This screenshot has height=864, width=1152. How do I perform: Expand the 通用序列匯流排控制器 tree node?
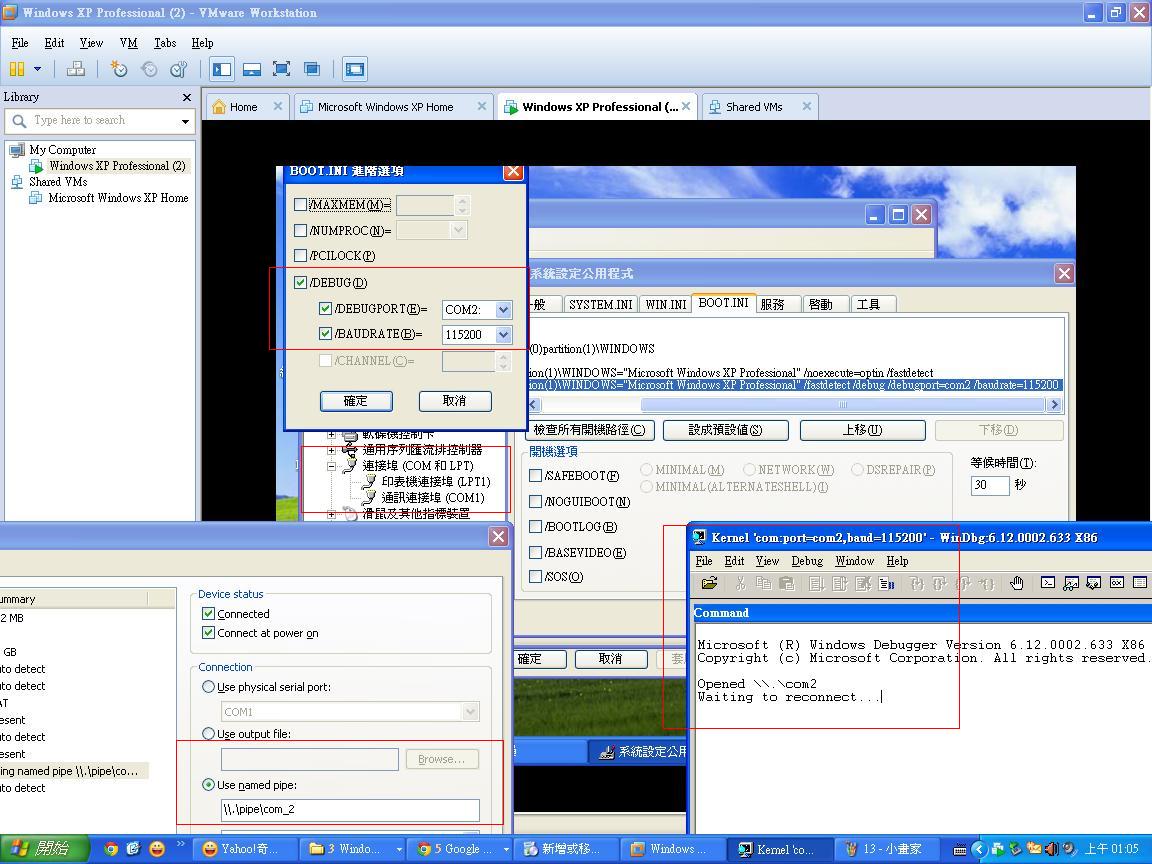pos(331,450)
